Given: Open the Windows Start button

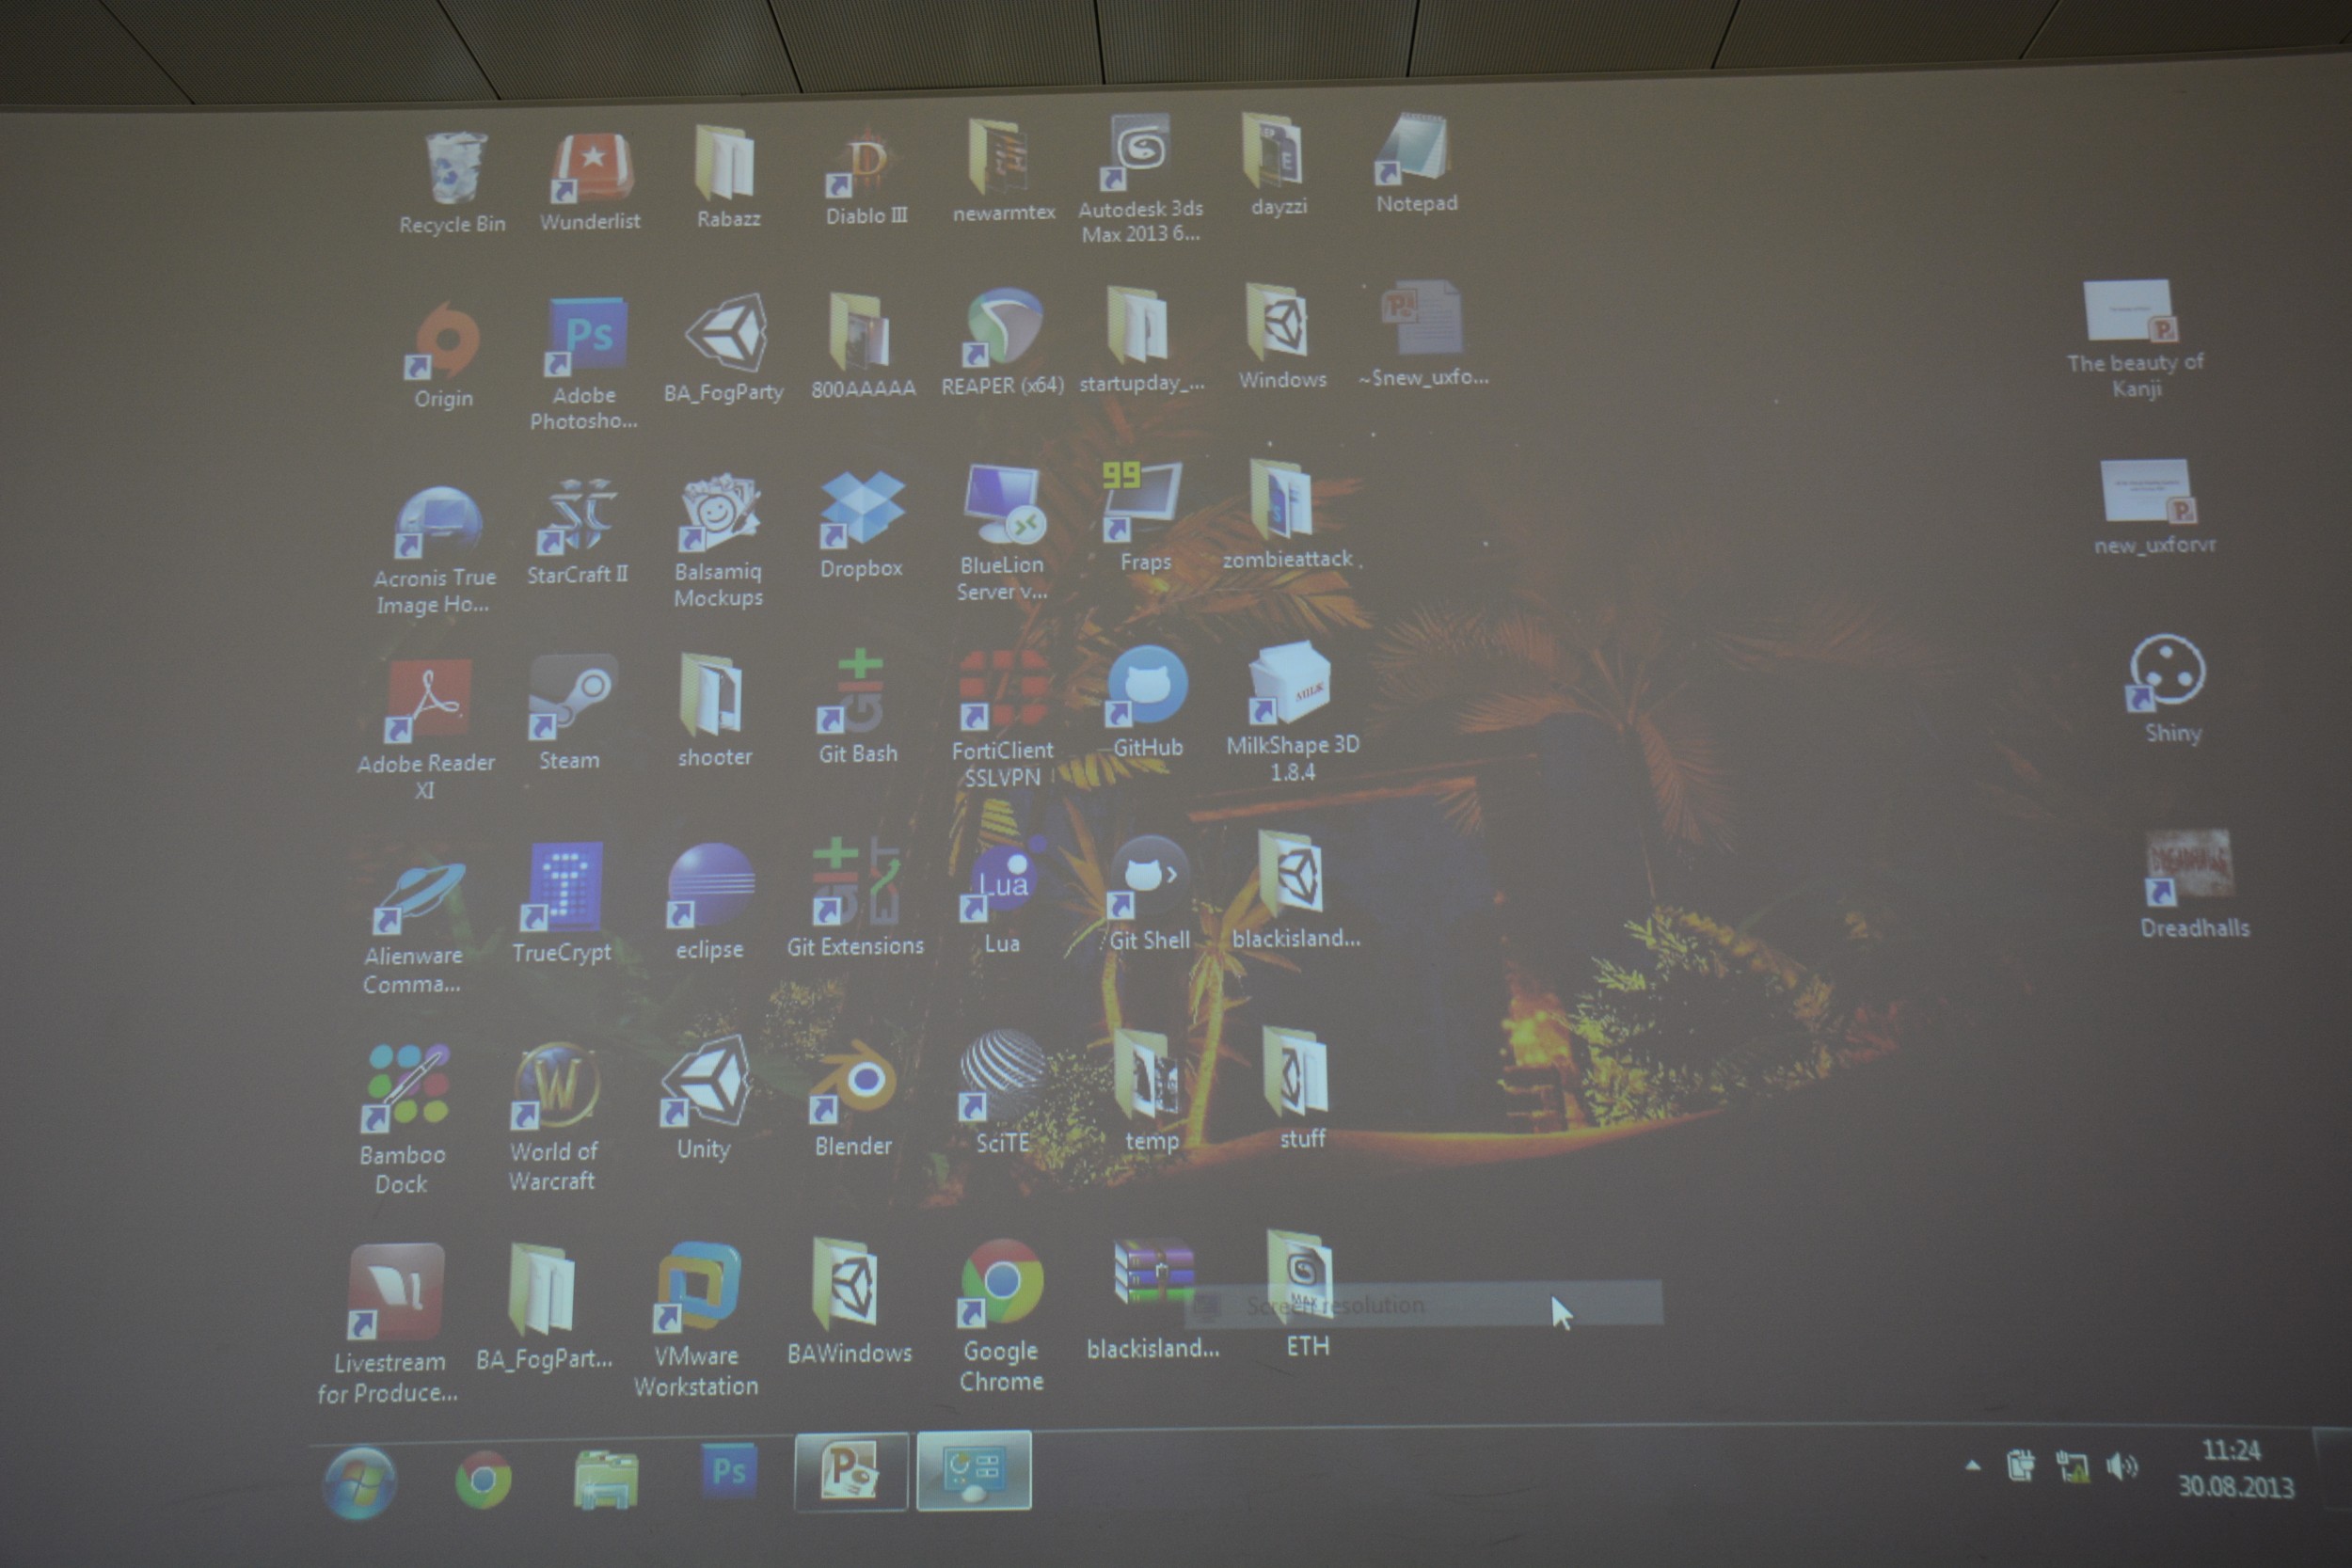Looking at the screenshot, I should pos(360,1483).
